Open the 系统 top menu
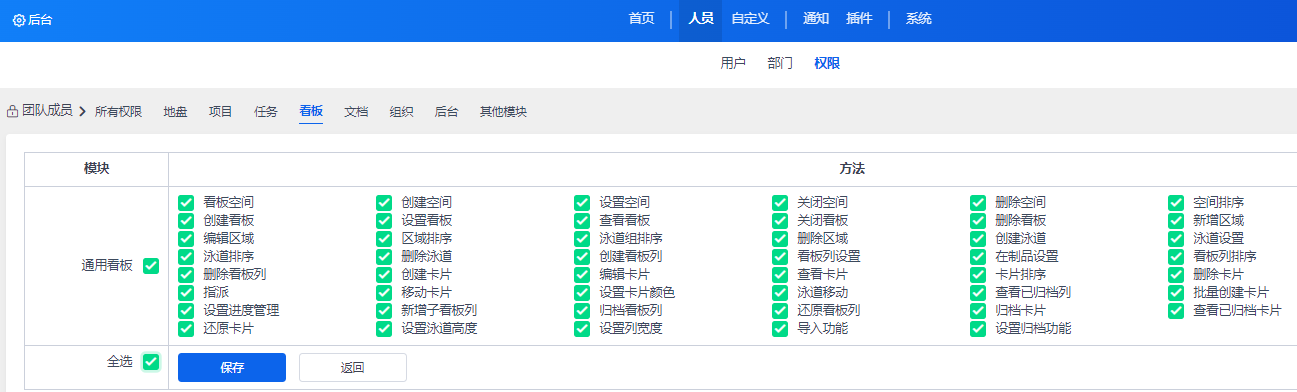Screen dimensions: 1297x392 click(919, 18)
